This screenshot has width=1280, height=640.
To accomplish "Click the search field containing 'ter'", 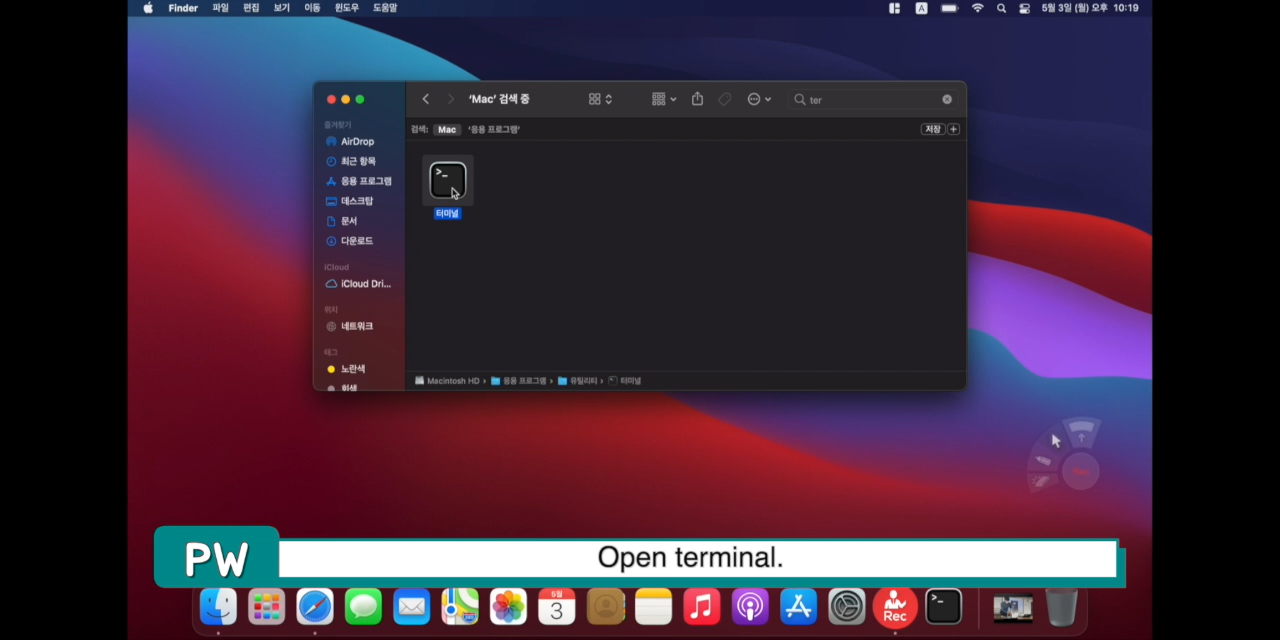I will pos(872,99).
